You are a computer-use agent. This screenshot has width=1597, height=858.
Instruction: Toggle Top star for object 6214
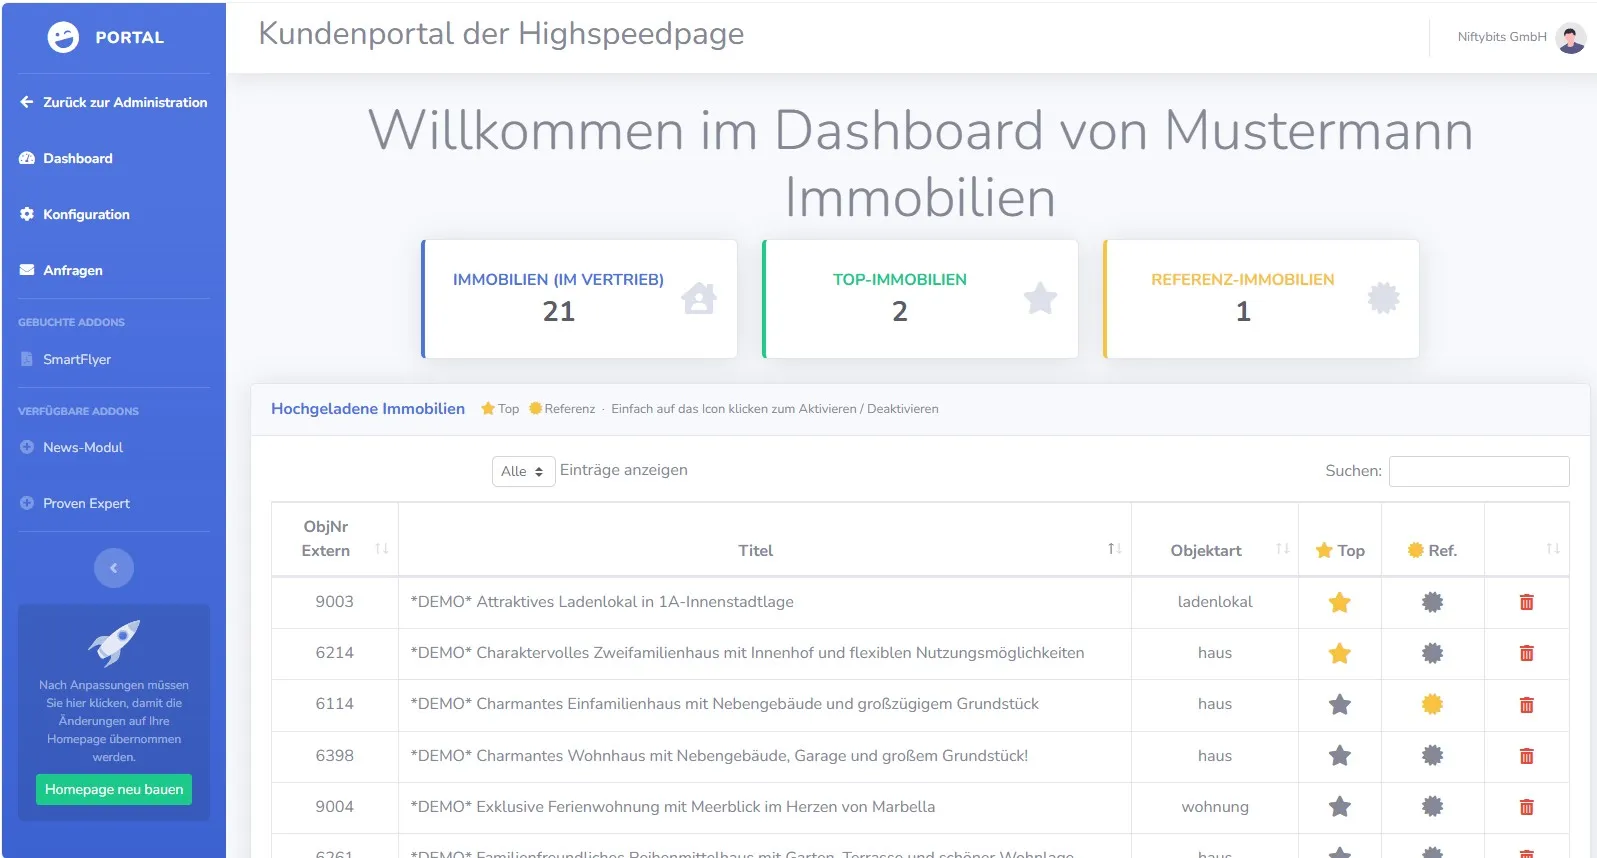1340,653
